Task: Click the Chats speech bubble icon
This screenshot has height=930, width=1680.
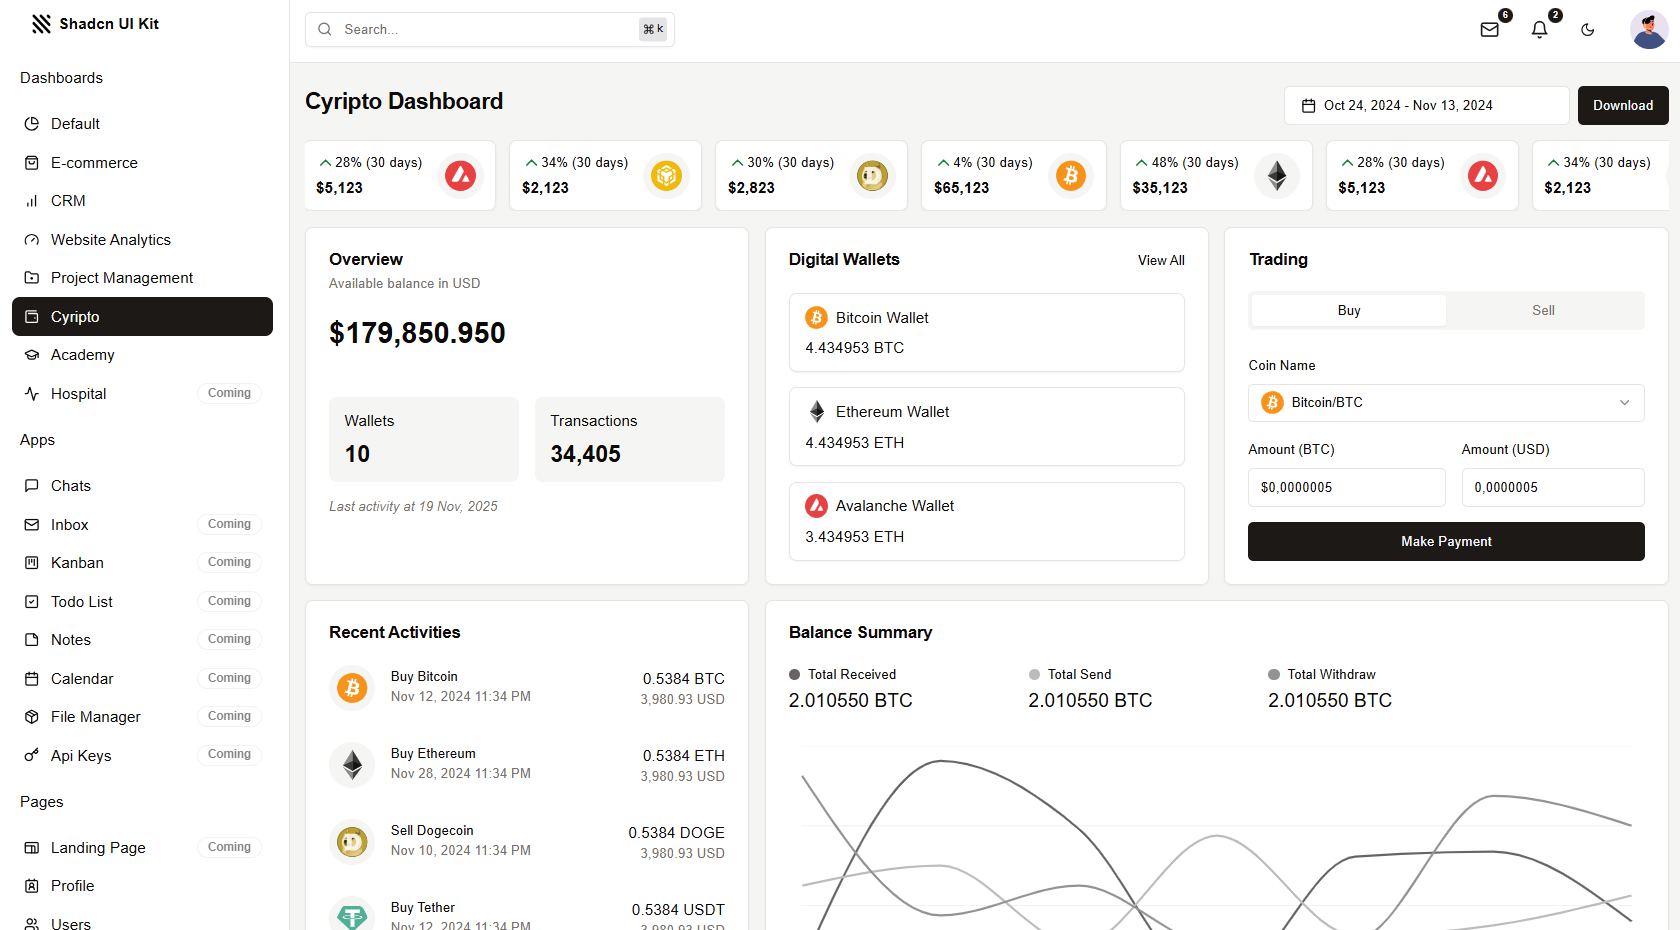Action: tap(32, 486)
